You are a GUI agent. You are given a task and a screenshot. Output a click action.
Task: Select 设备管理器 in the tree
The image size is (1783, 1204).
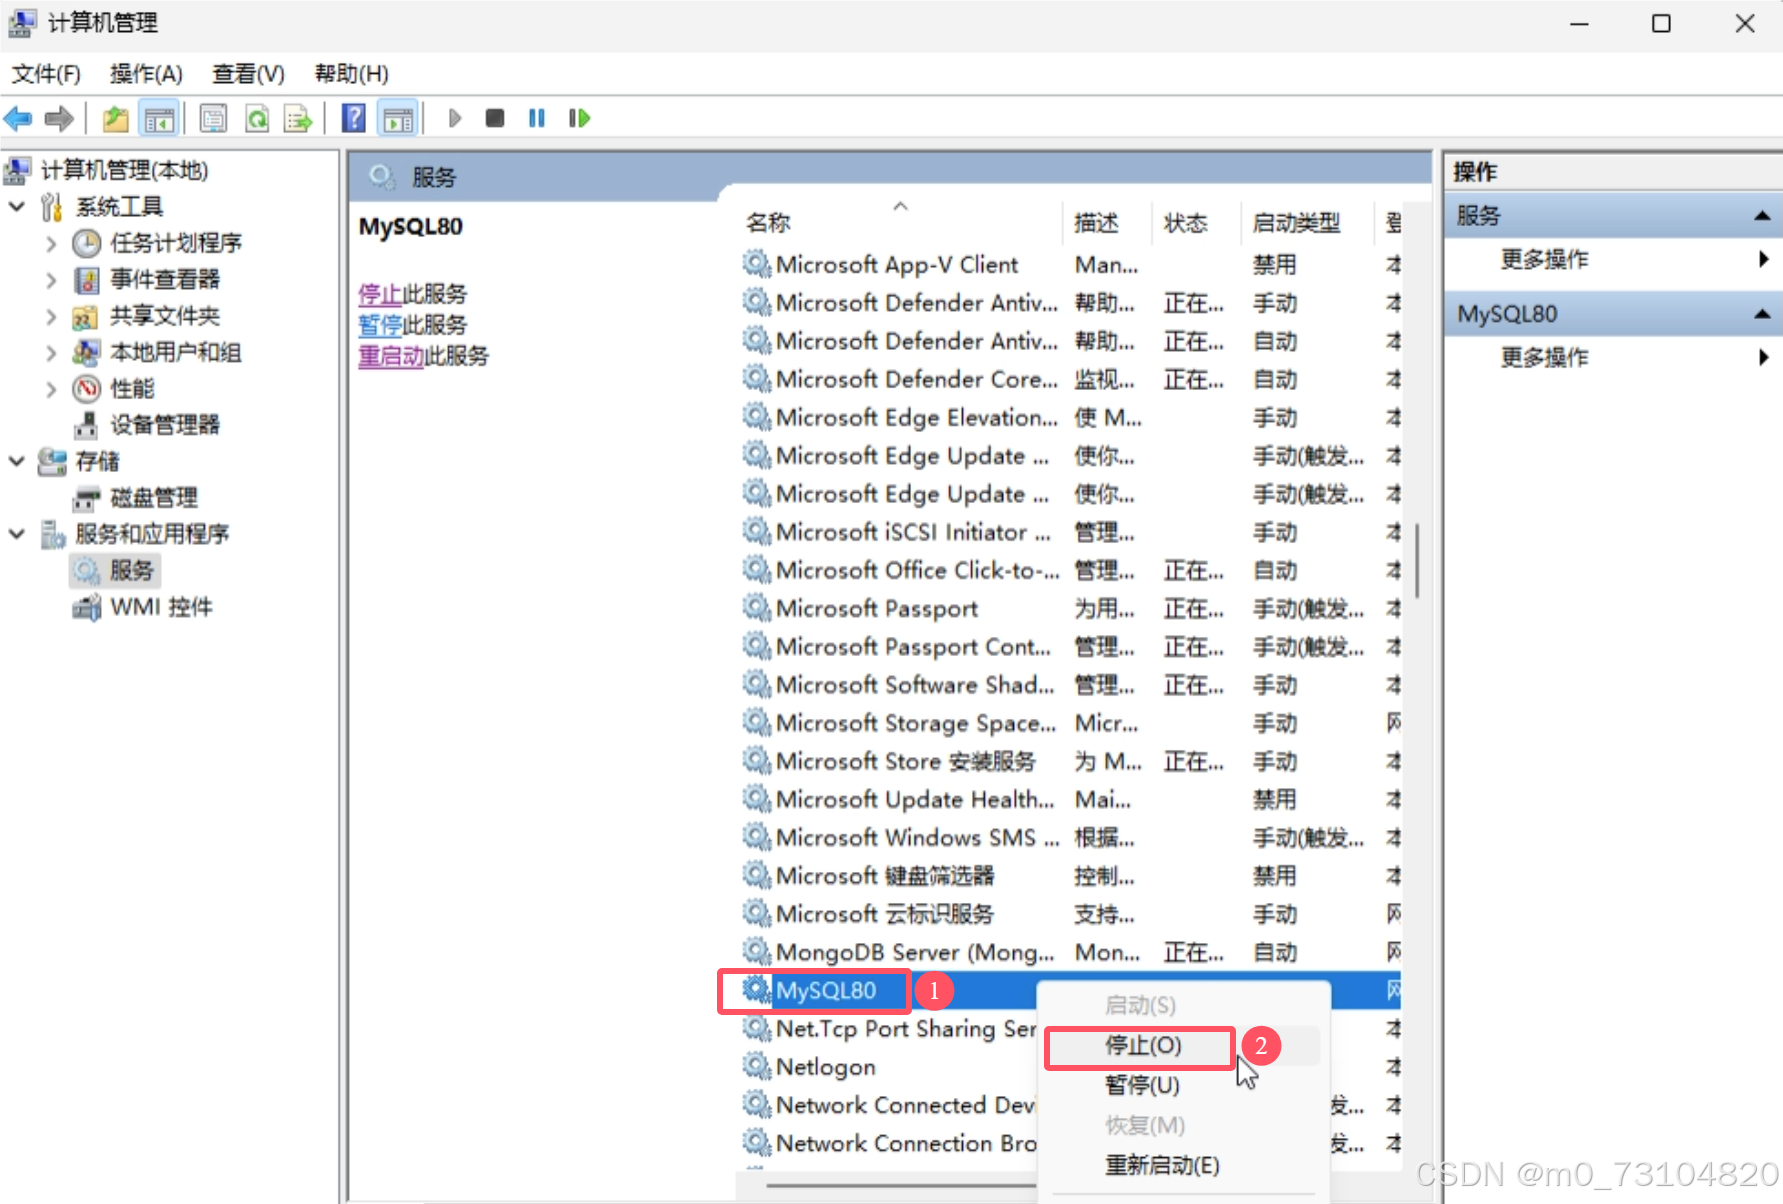[x=165, y=425]
